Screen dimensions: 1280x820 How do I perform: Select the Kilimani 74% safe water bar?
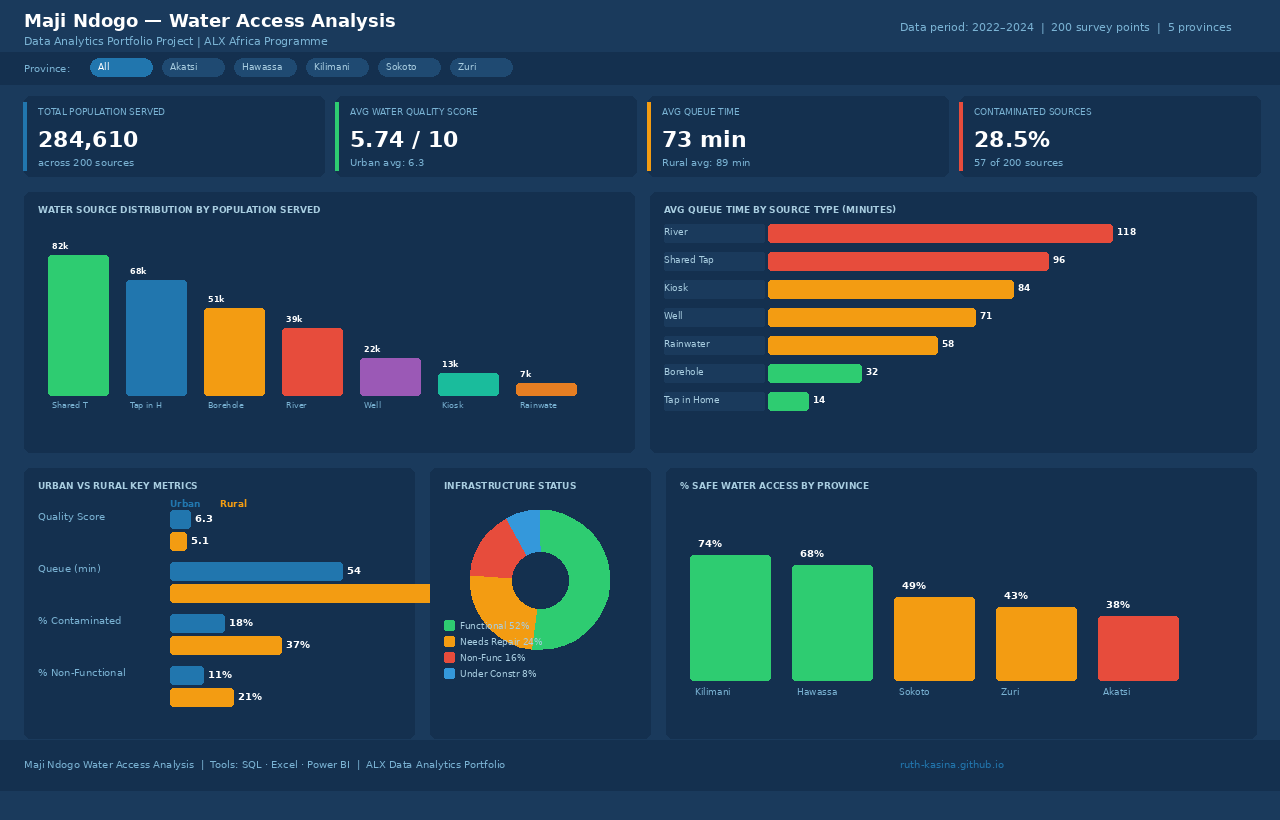(730, 618)
